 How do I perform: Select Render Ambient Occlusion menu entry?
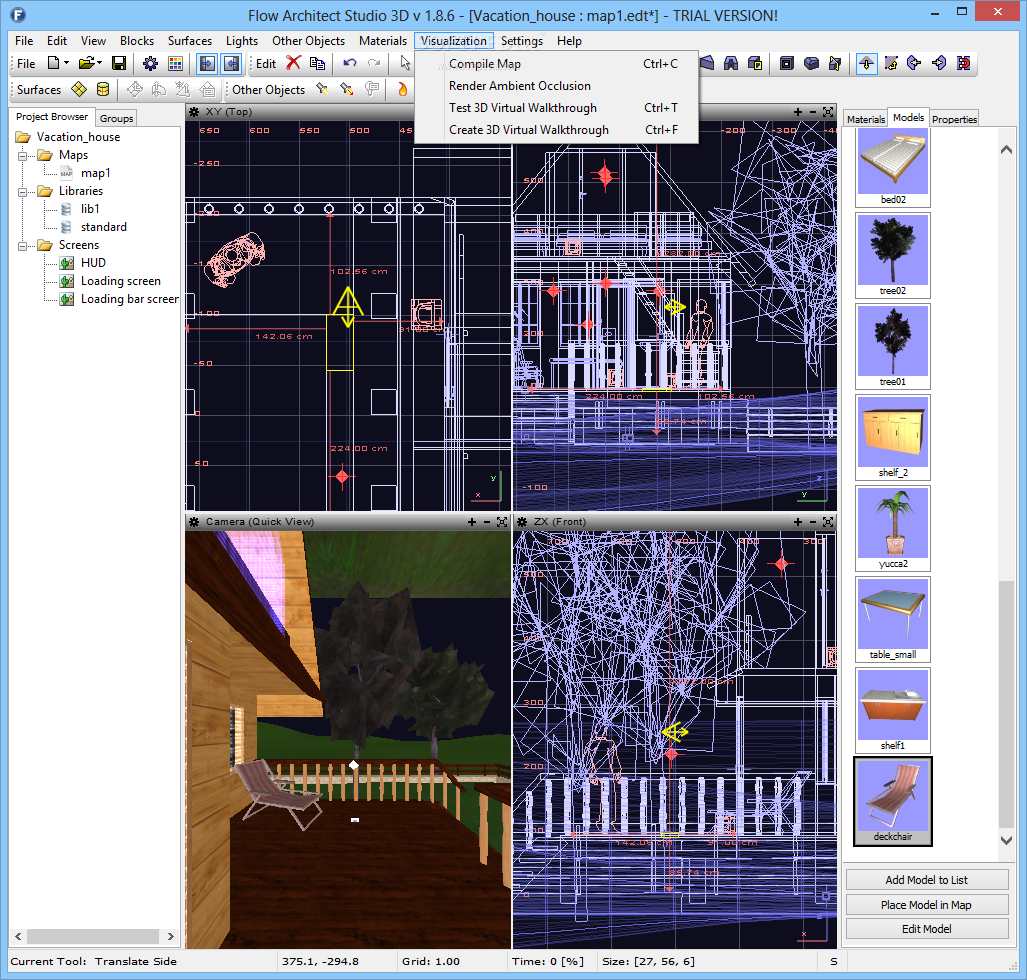[x=519, y=86]
